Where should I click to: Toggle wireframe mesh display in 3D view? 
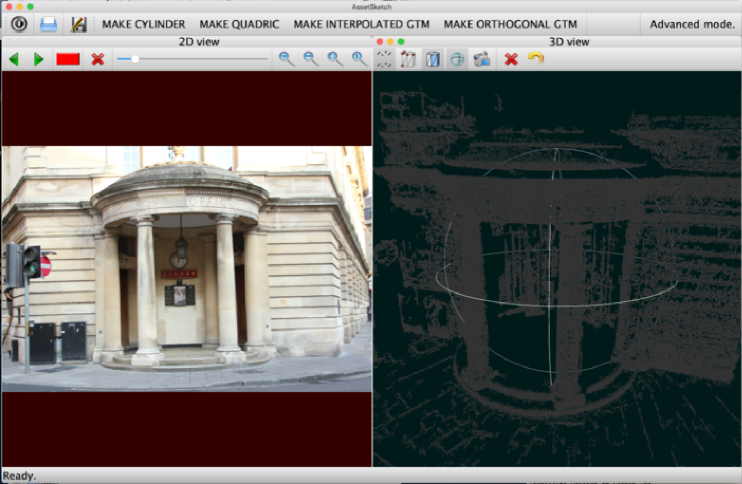pos(408,59)
